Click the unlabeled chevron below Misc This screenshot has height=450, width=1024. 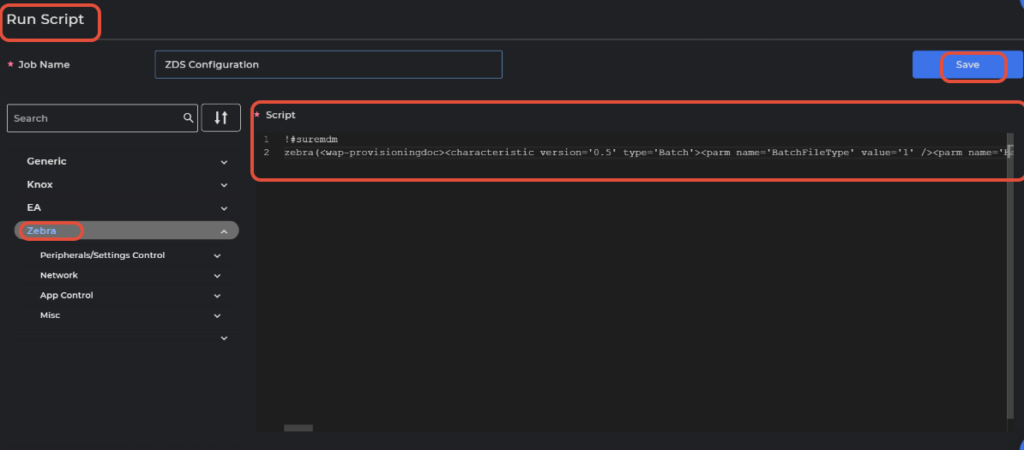point(224,338)
